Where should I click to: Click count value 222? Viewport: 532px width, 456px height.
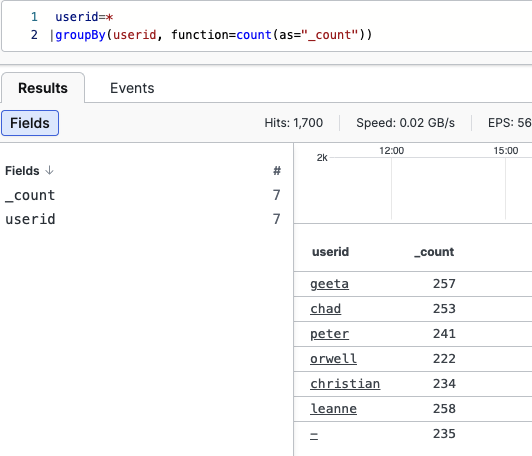pos(444,359)
